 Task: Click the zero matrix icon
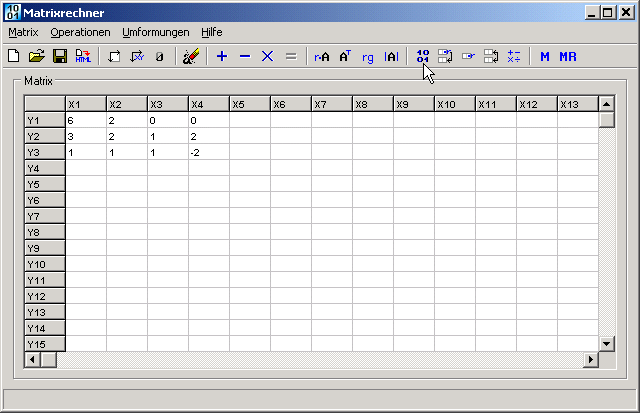click(160, 56)
